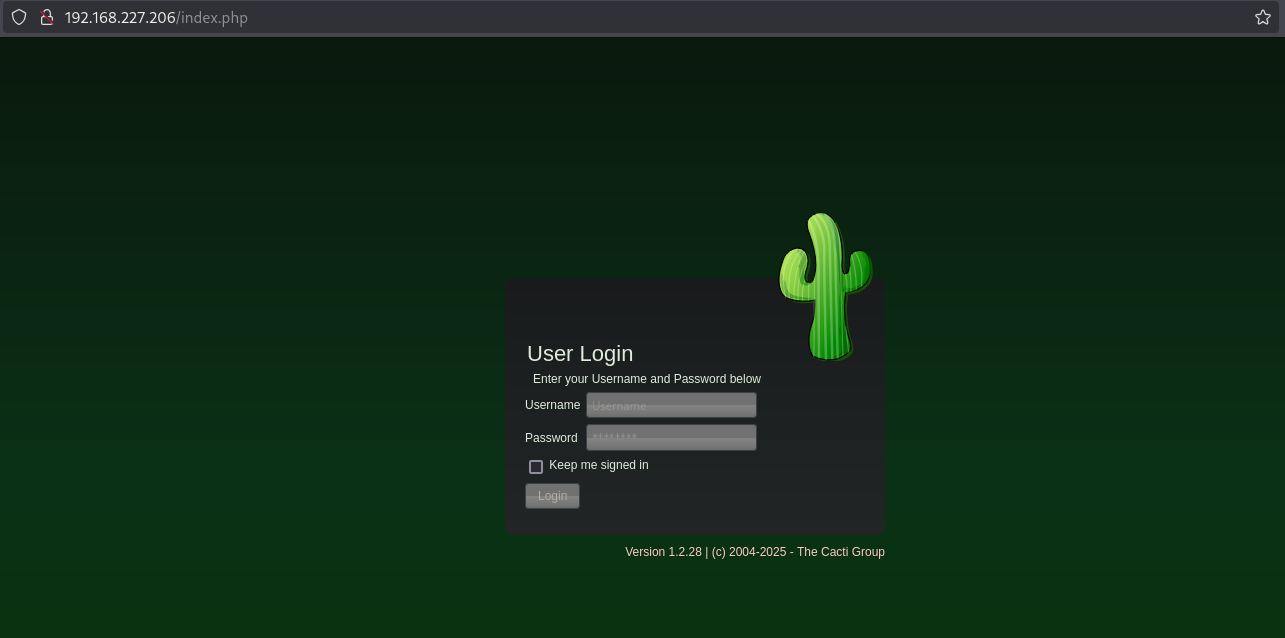This screenshot has height=638, width=1285.
Task: Click the "User Login" heading
Action: [x=580, y=354]
